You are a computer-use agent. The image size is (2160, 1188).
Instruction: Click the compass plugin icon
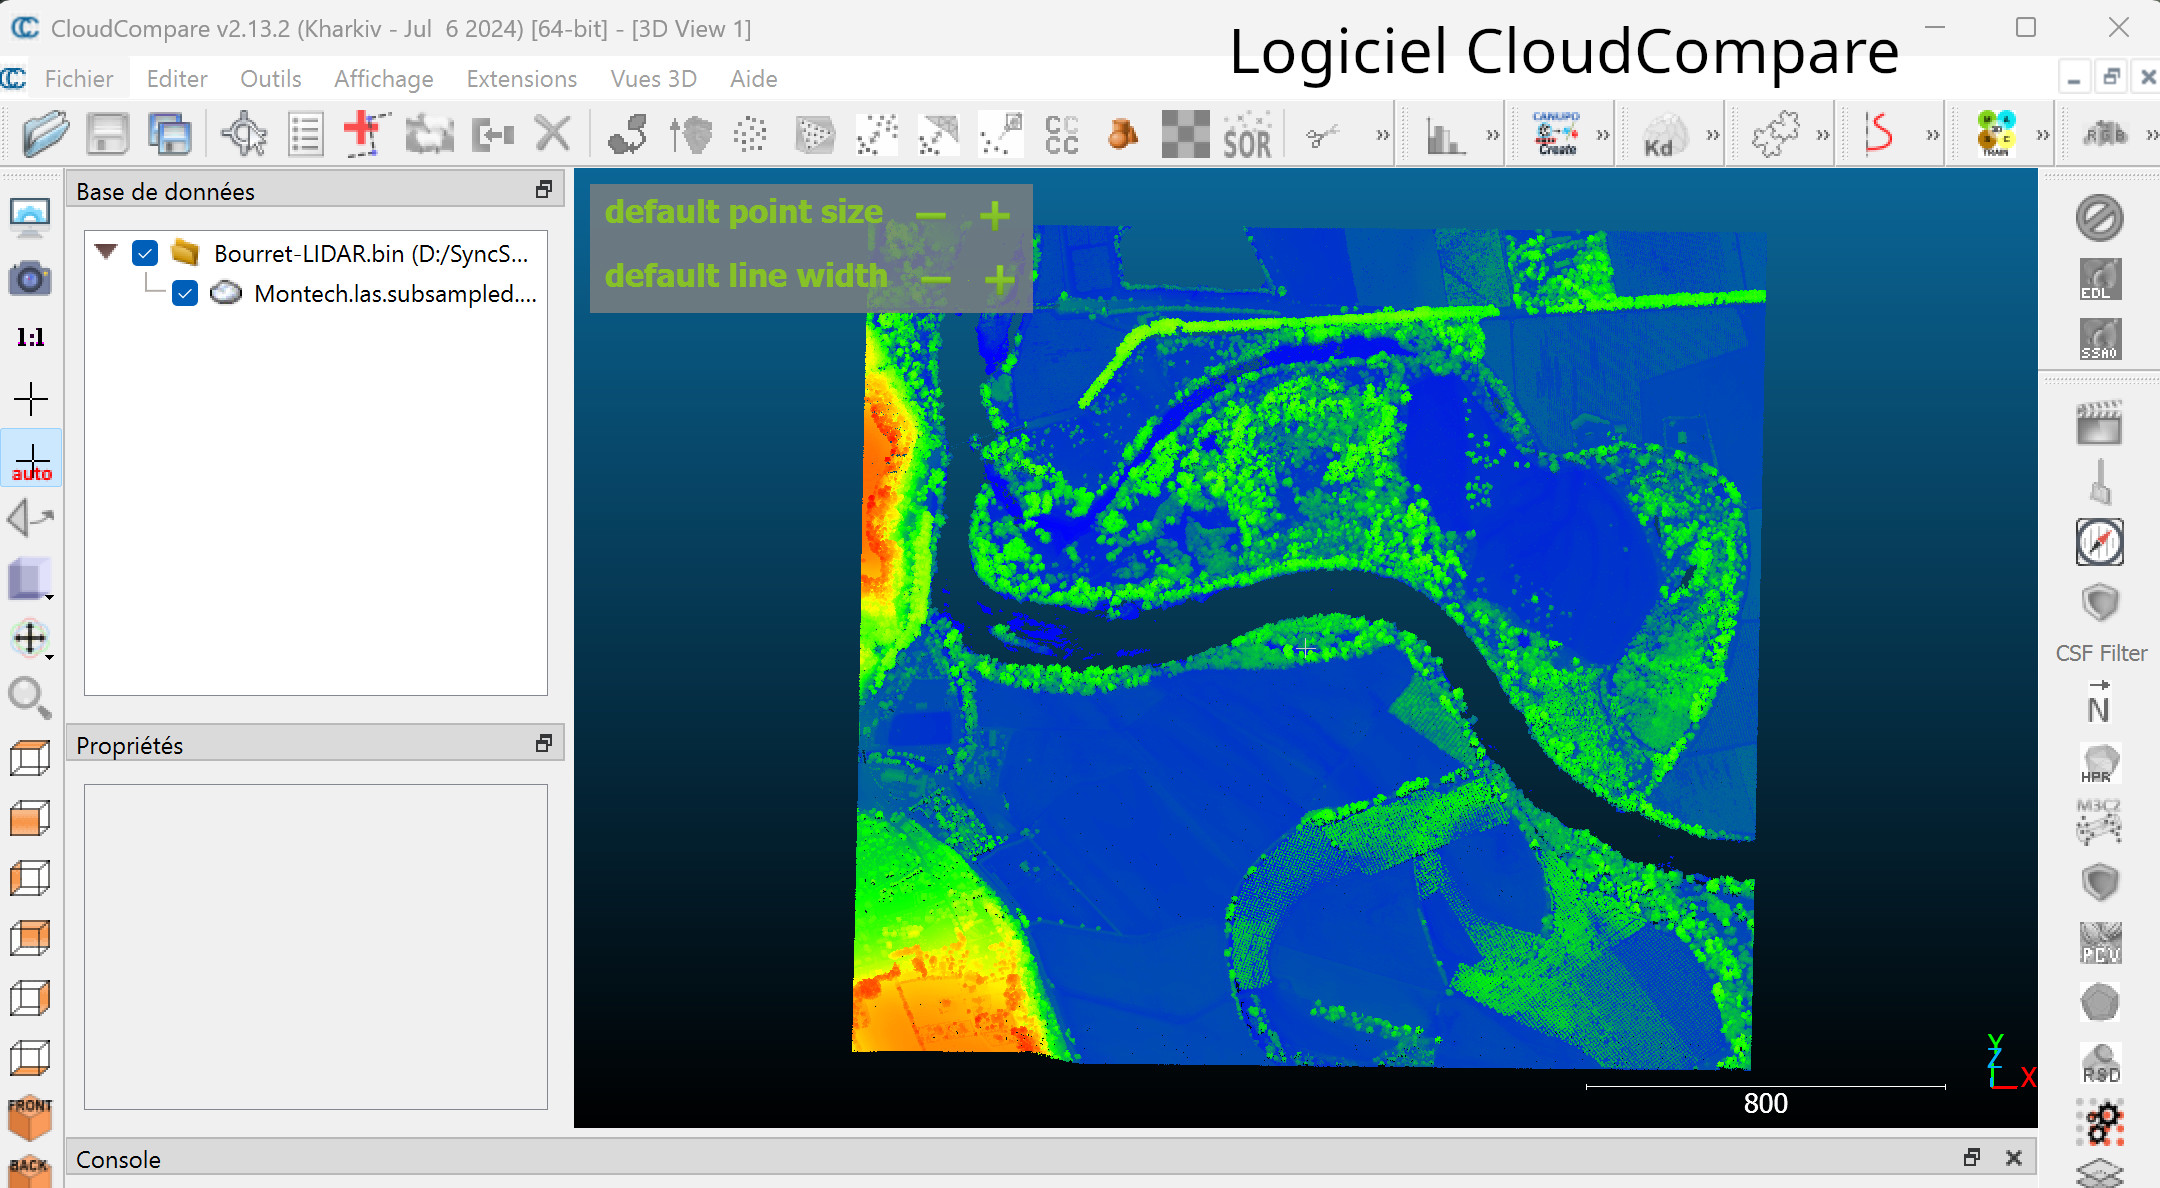point(2099,542)
